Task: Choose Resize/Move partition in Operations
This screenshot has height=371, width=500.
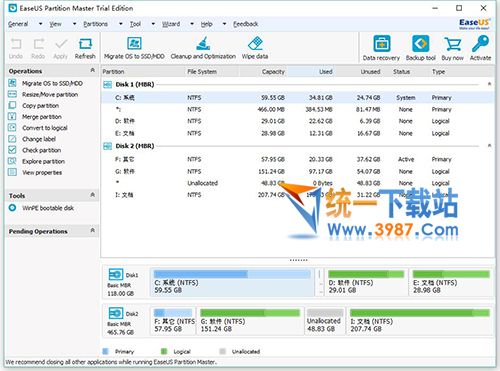Action: (x=50, y=95)
